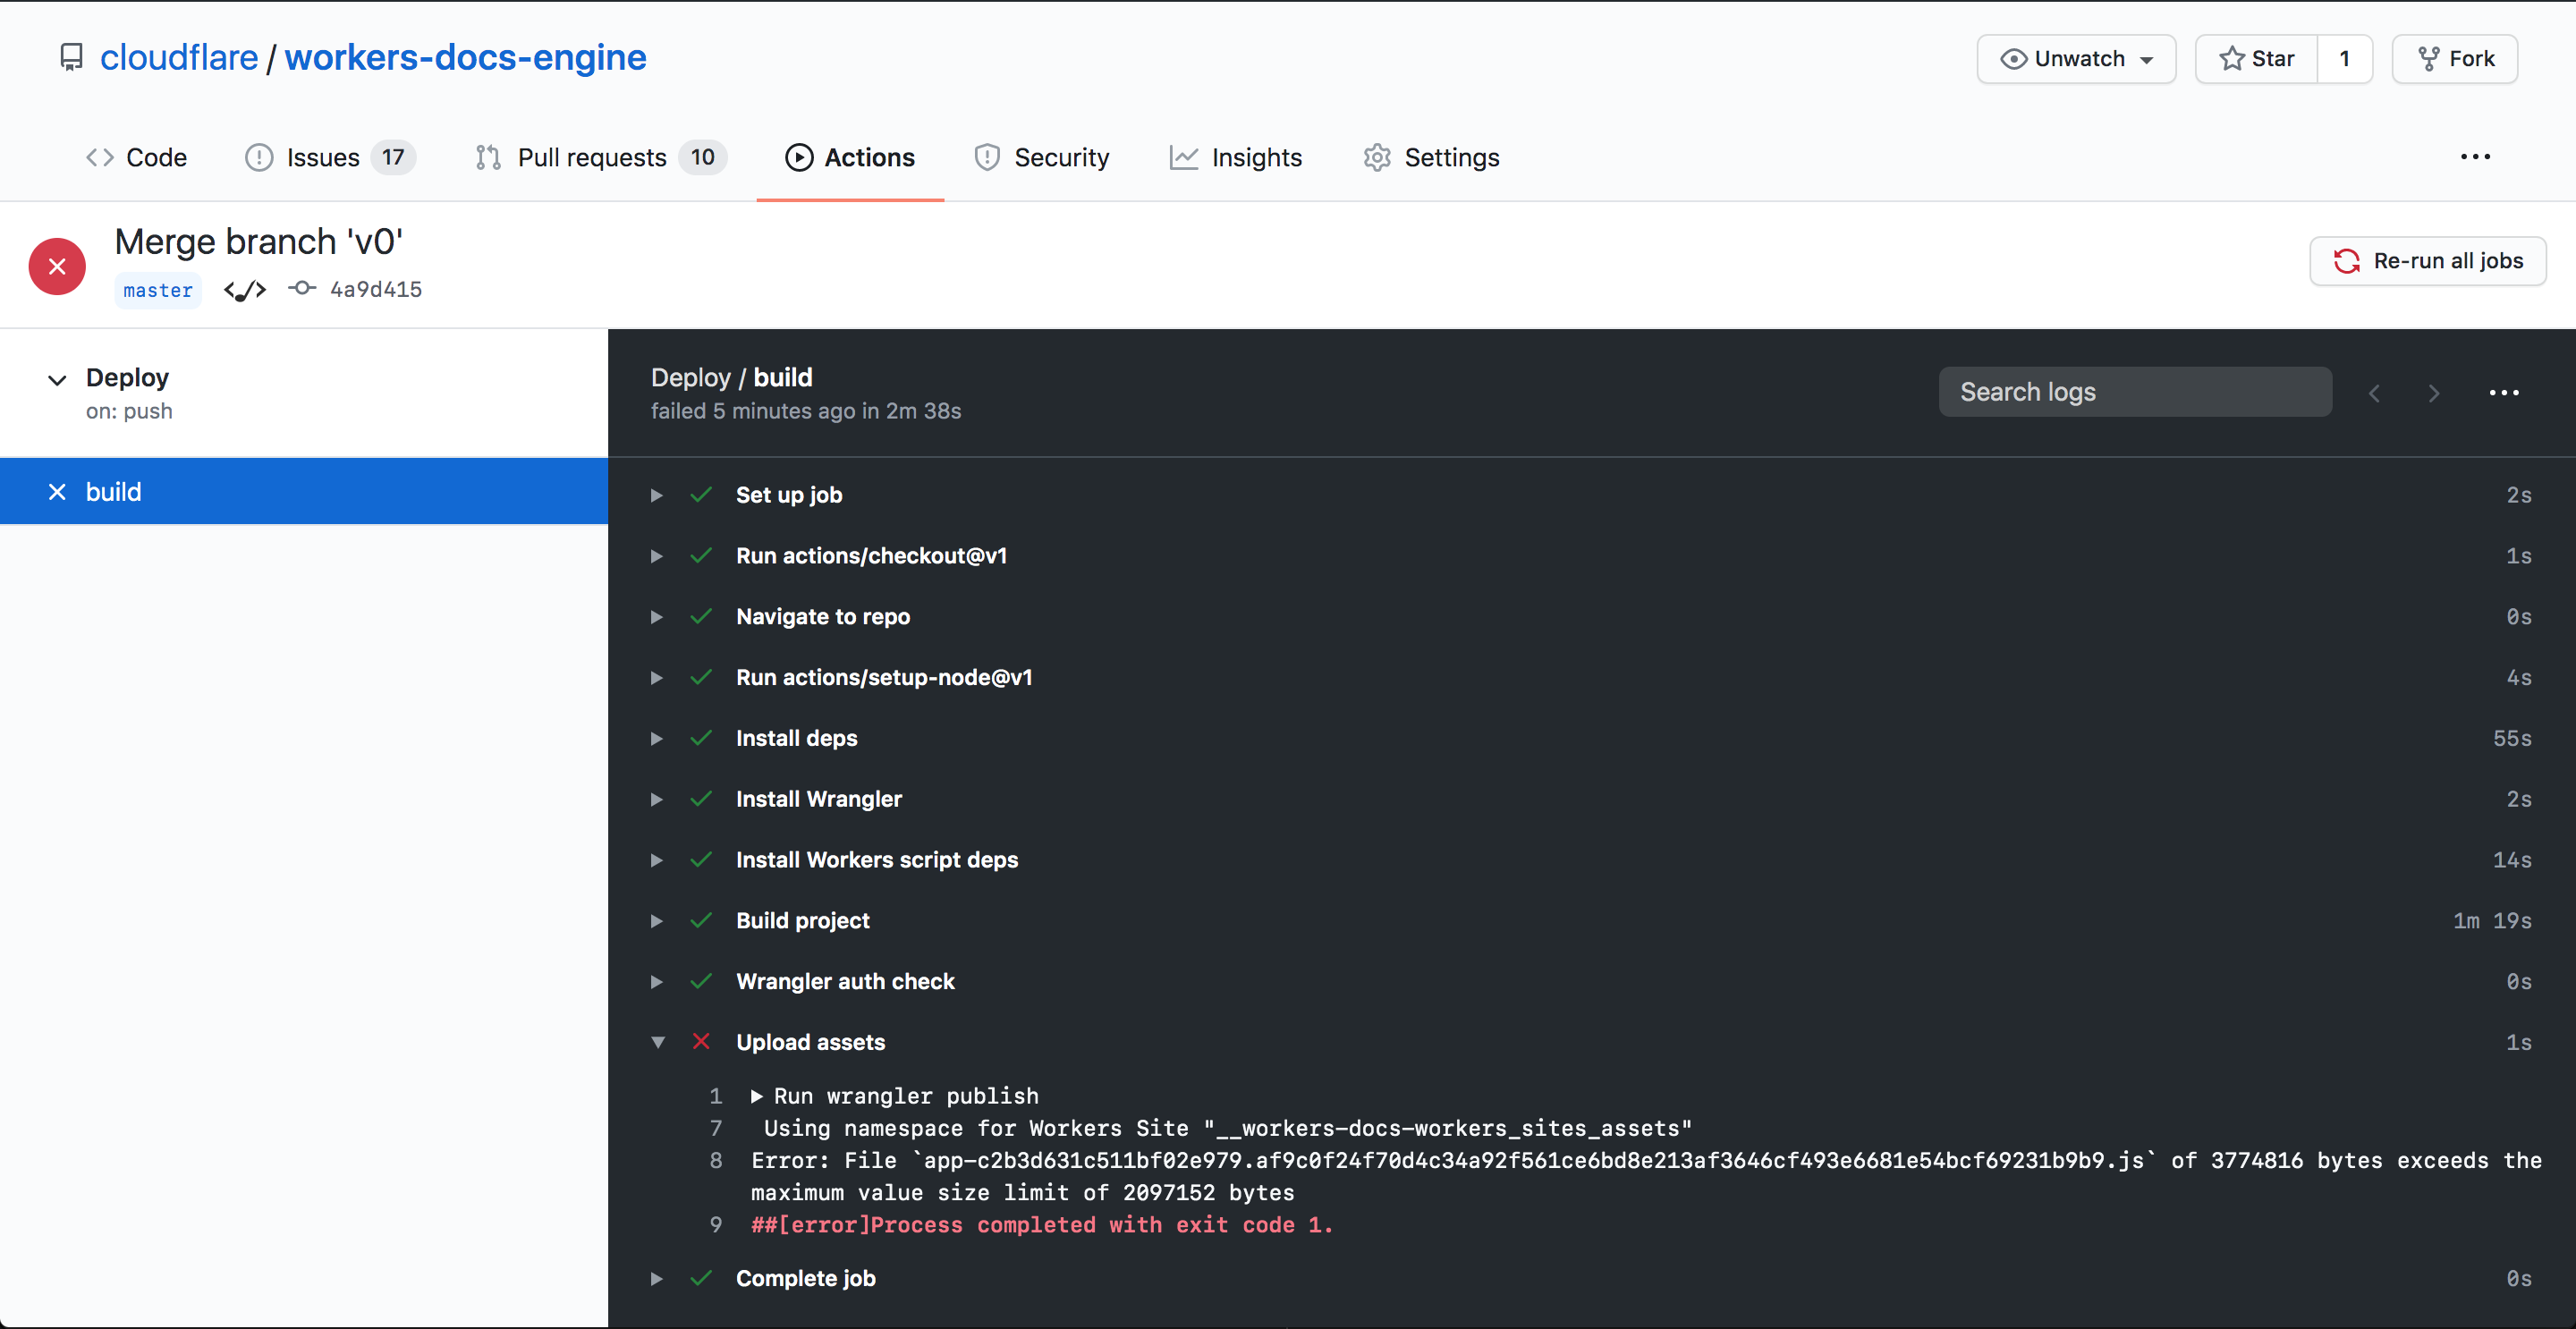Select the failed build job in sidebar
This screenshot has height=1329, width=2576.
(x=114, y=492)
